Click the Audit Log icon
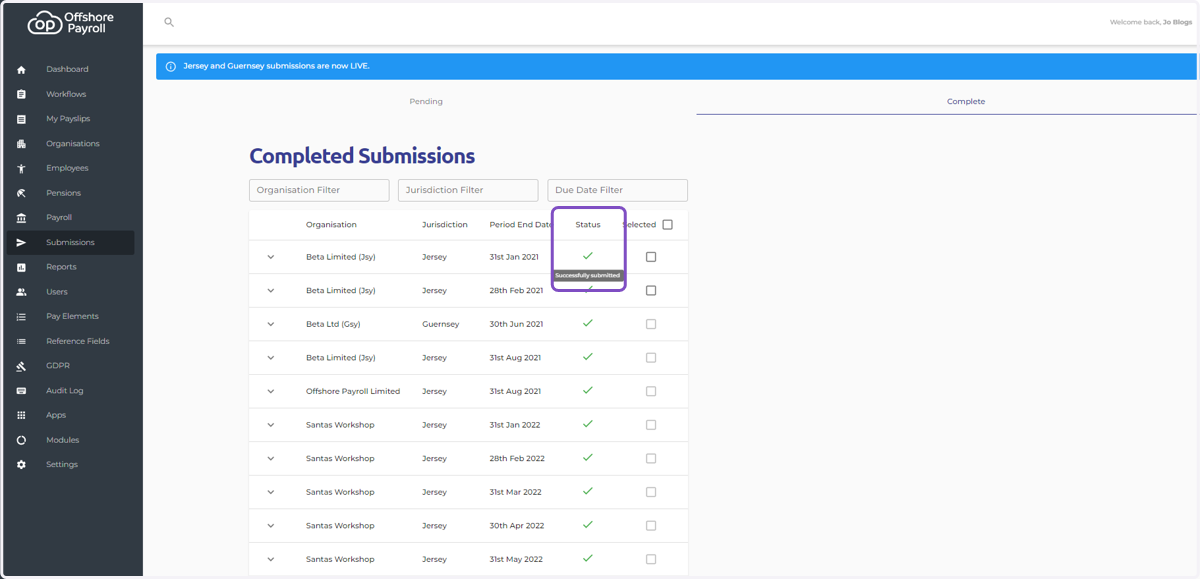 pyautogui.click(x=21, y=391)
